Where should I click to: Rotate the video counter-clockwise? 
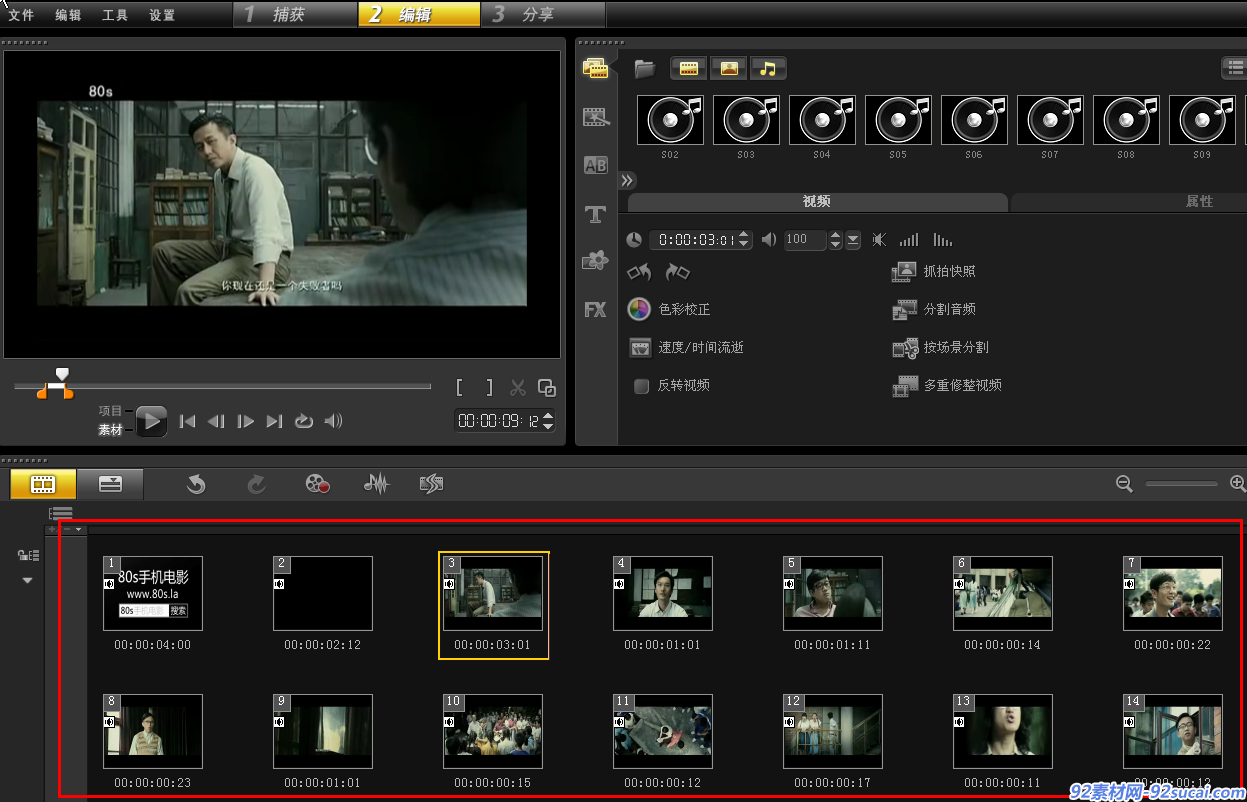[x=639, y=272]
